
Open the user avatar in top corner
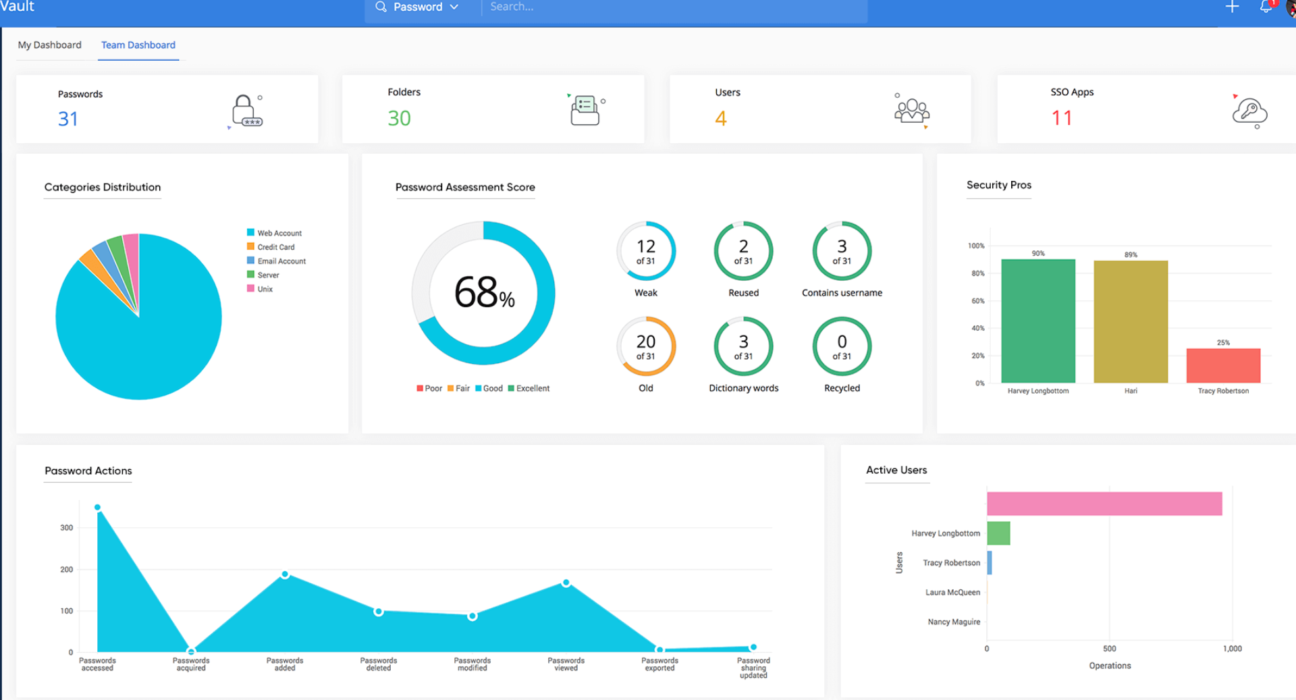point(1290,8)
